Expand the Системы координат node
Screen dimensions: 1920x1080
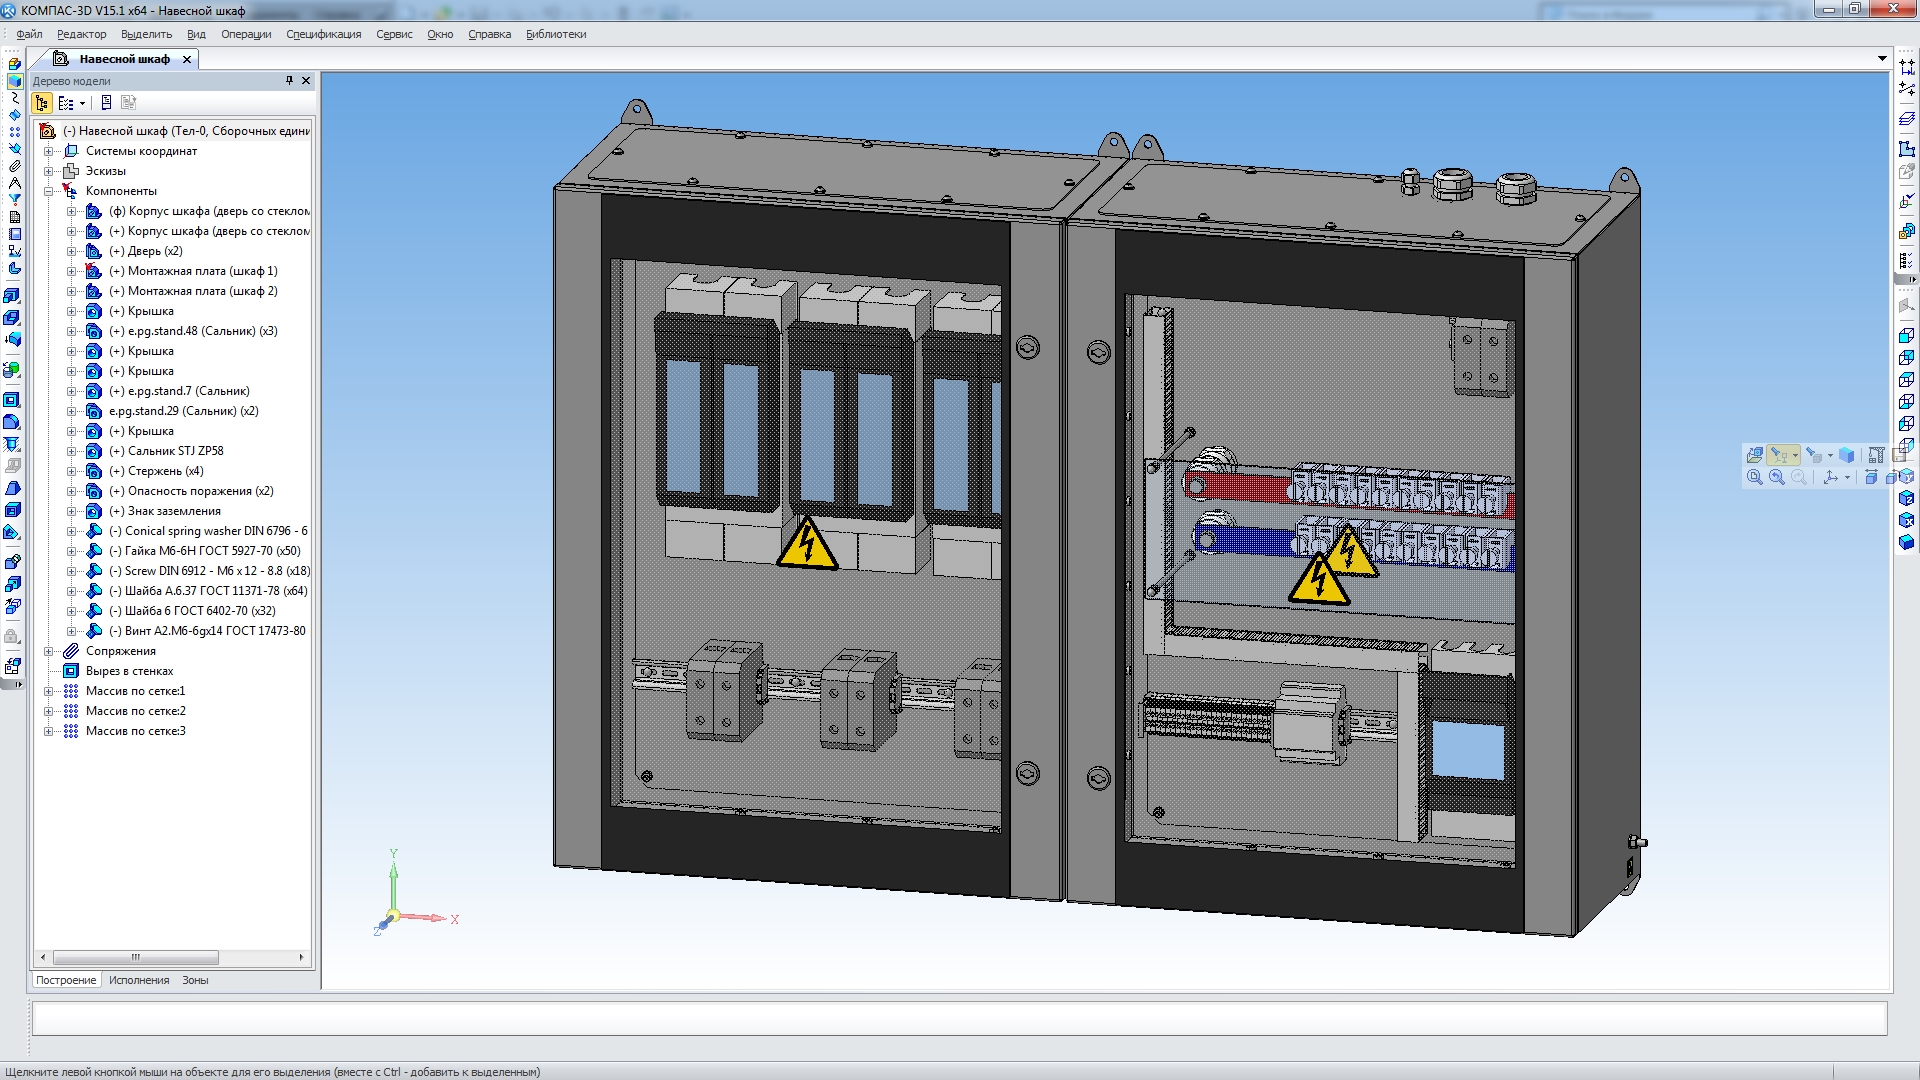click(48, 151)
